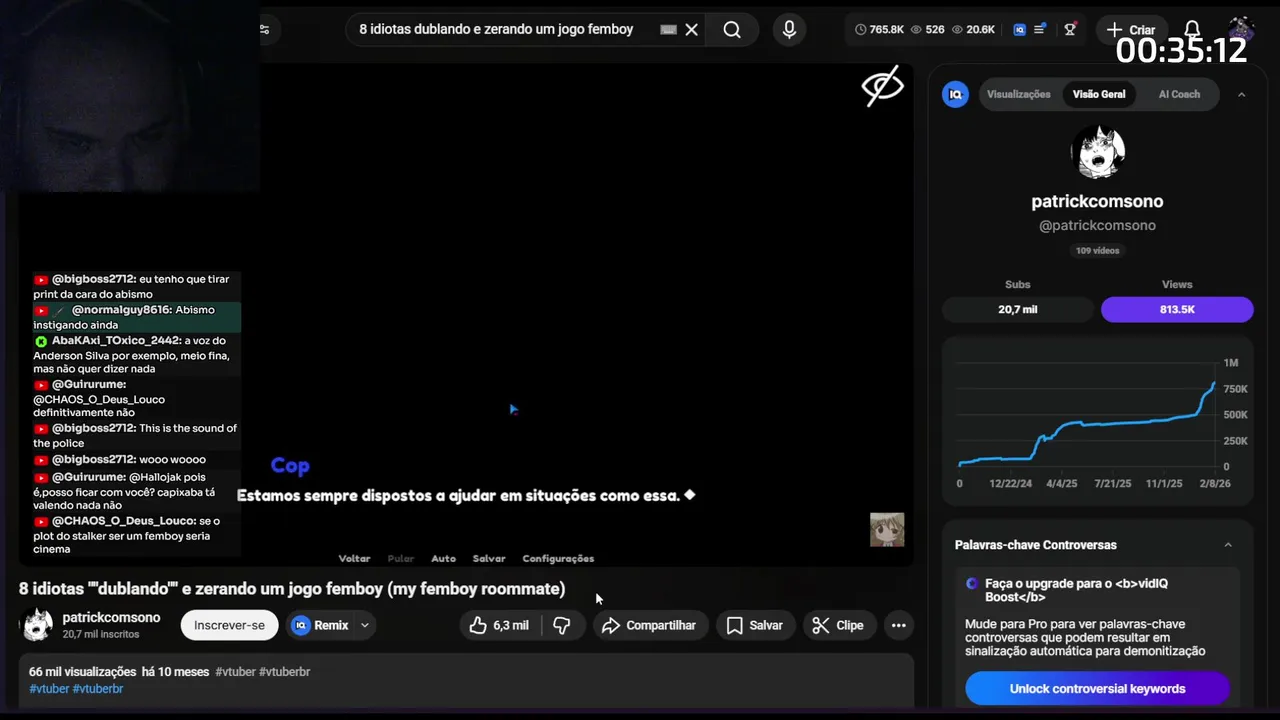The height and width of the screenshot is (720, 1280).
Task: Dislike the video with thumbs down
Action: click(x=562, y=625)
